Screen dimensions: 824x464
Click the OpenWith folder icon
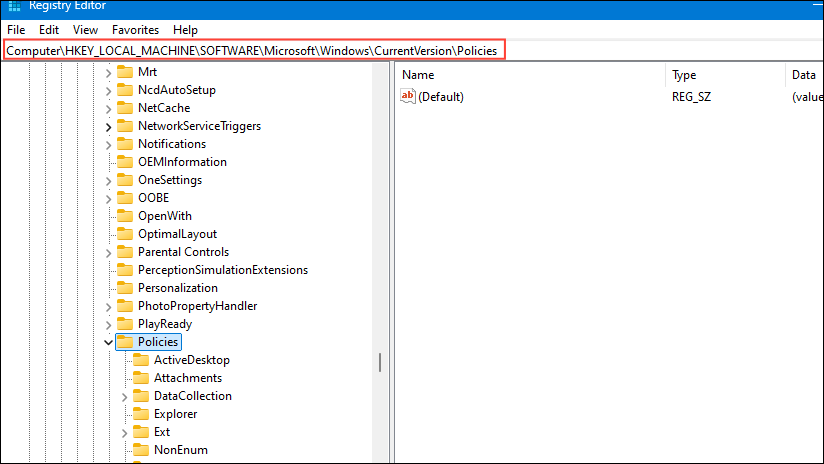[125, 215]
